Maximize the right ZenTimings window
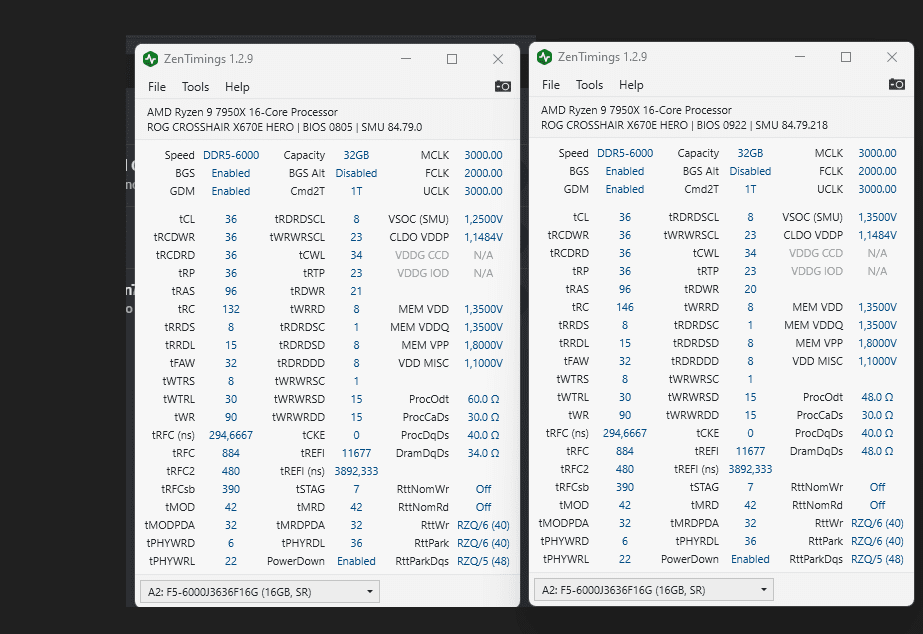 coord(846,57)
